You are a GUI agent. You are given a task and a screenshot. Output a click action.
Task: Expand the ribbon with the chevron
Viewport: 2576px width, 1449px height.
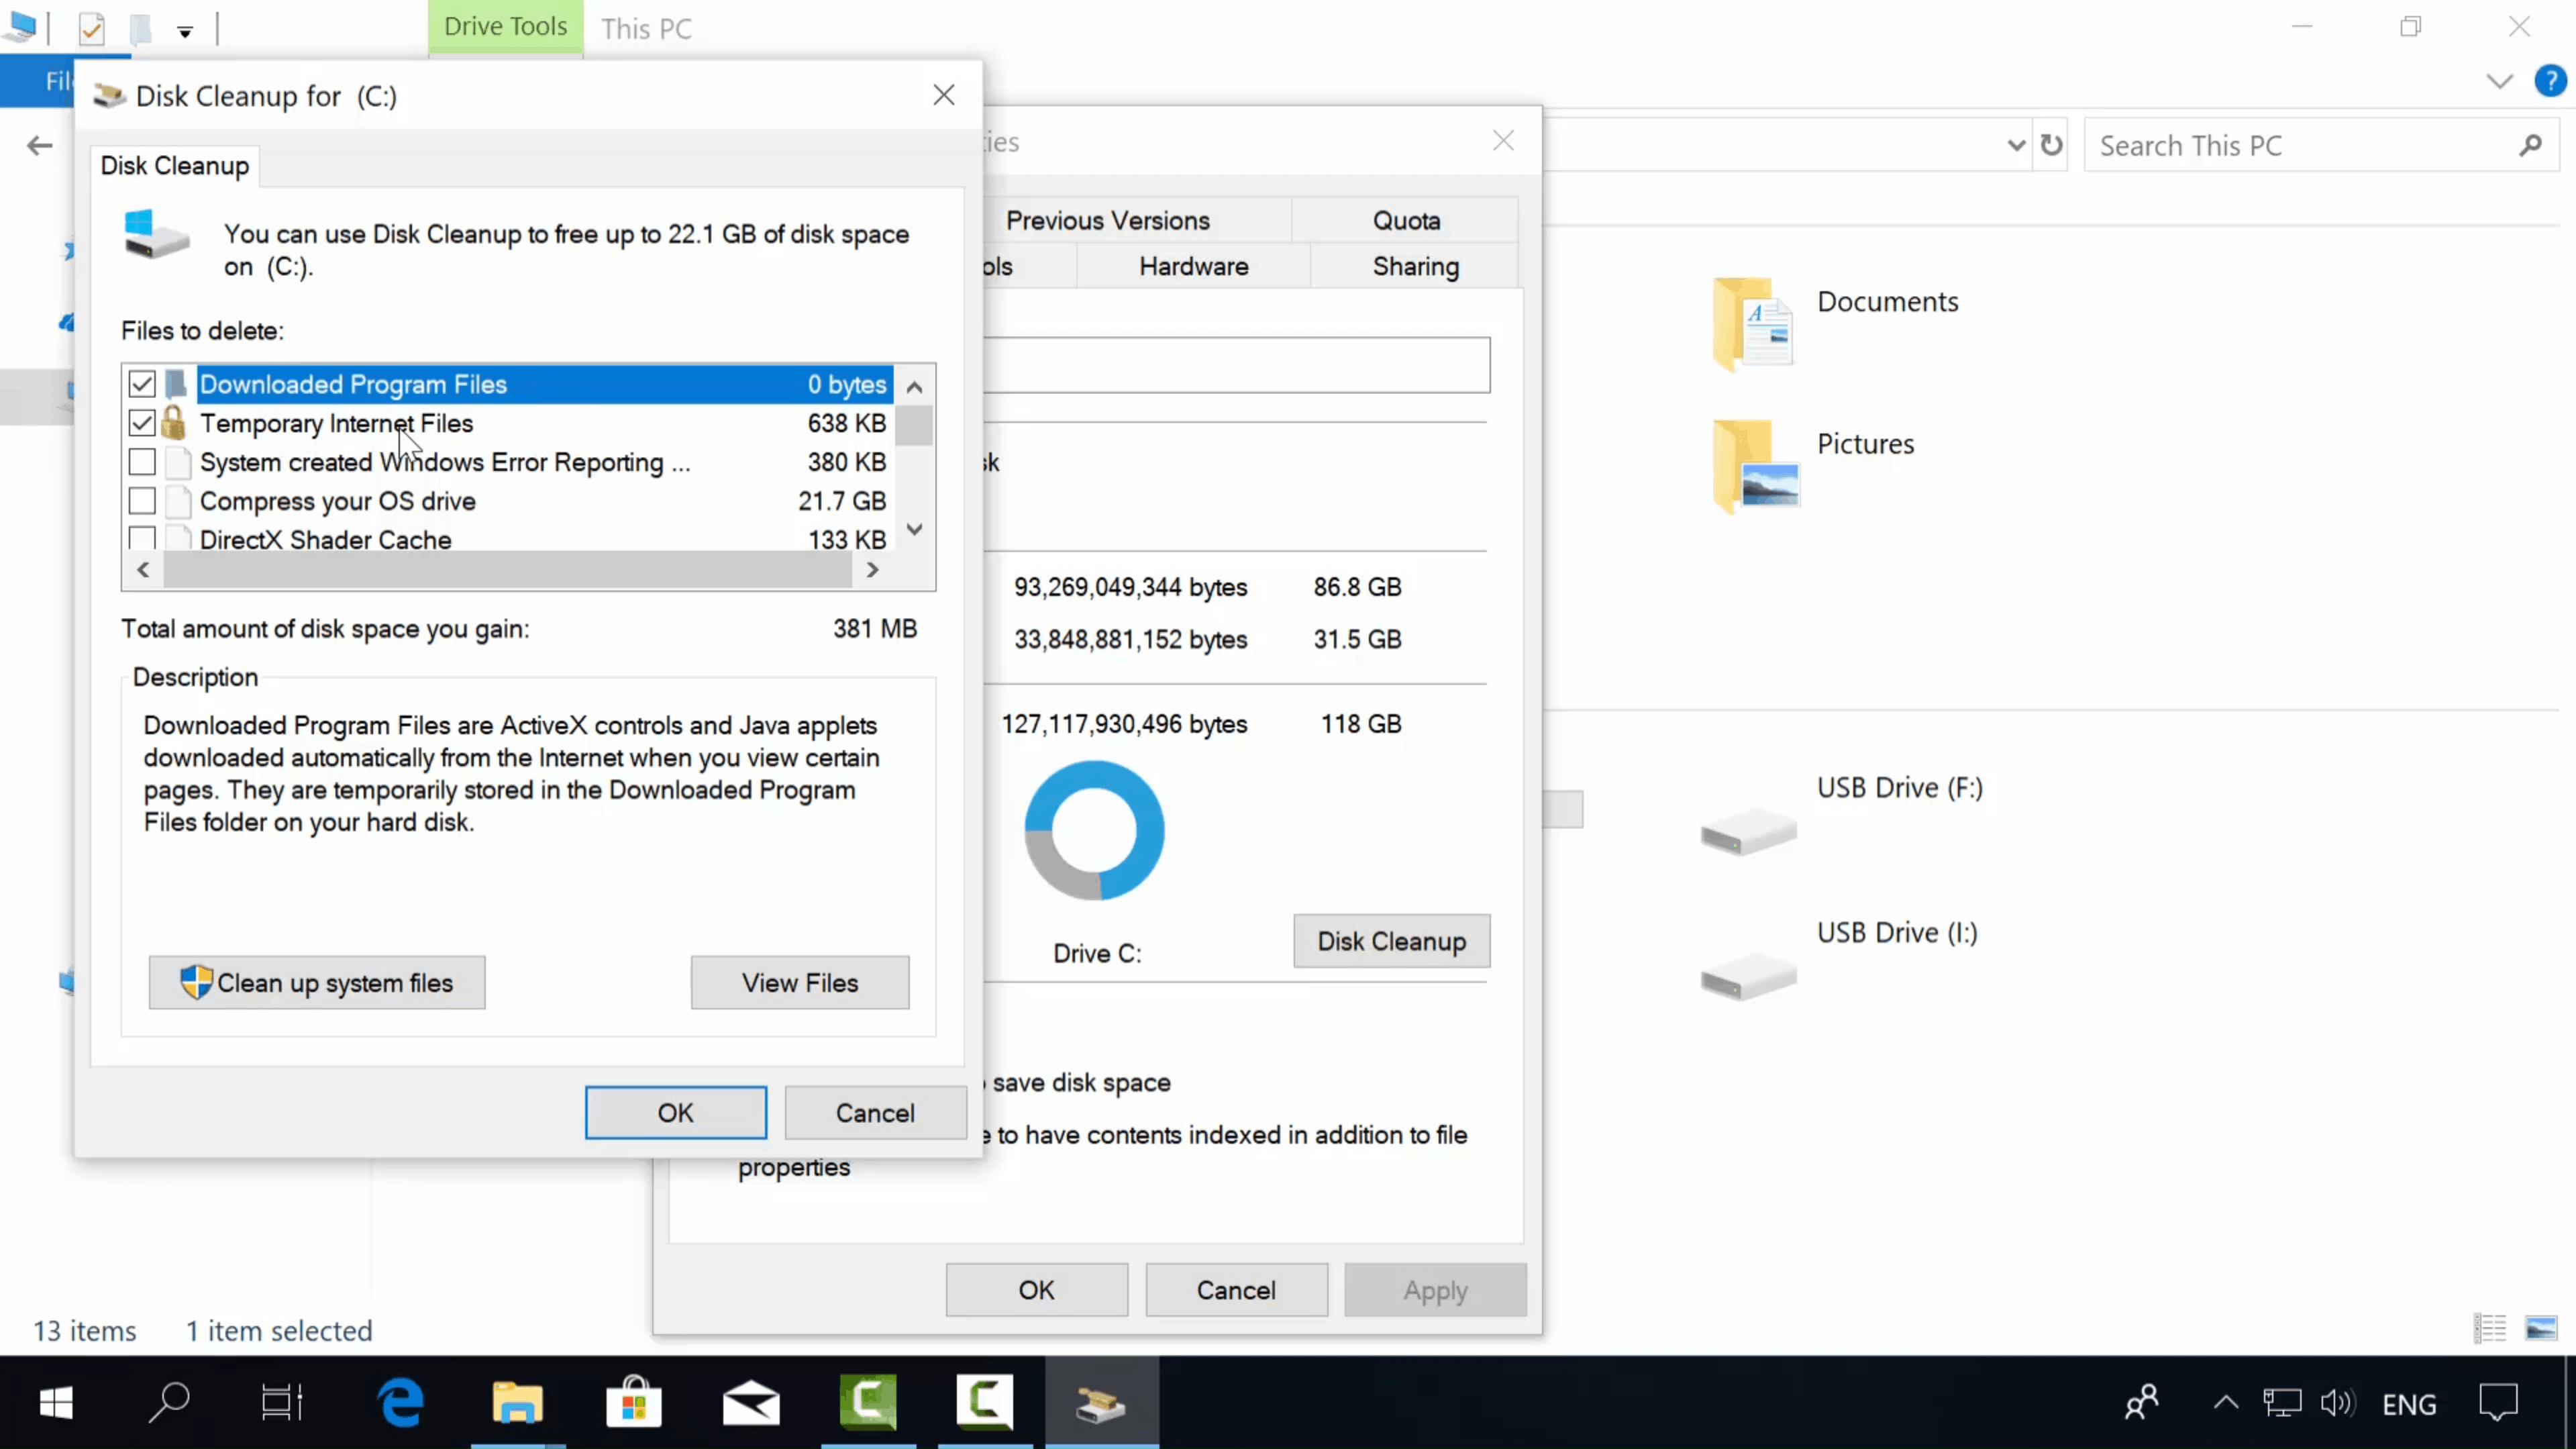(x=2499, y=82)
